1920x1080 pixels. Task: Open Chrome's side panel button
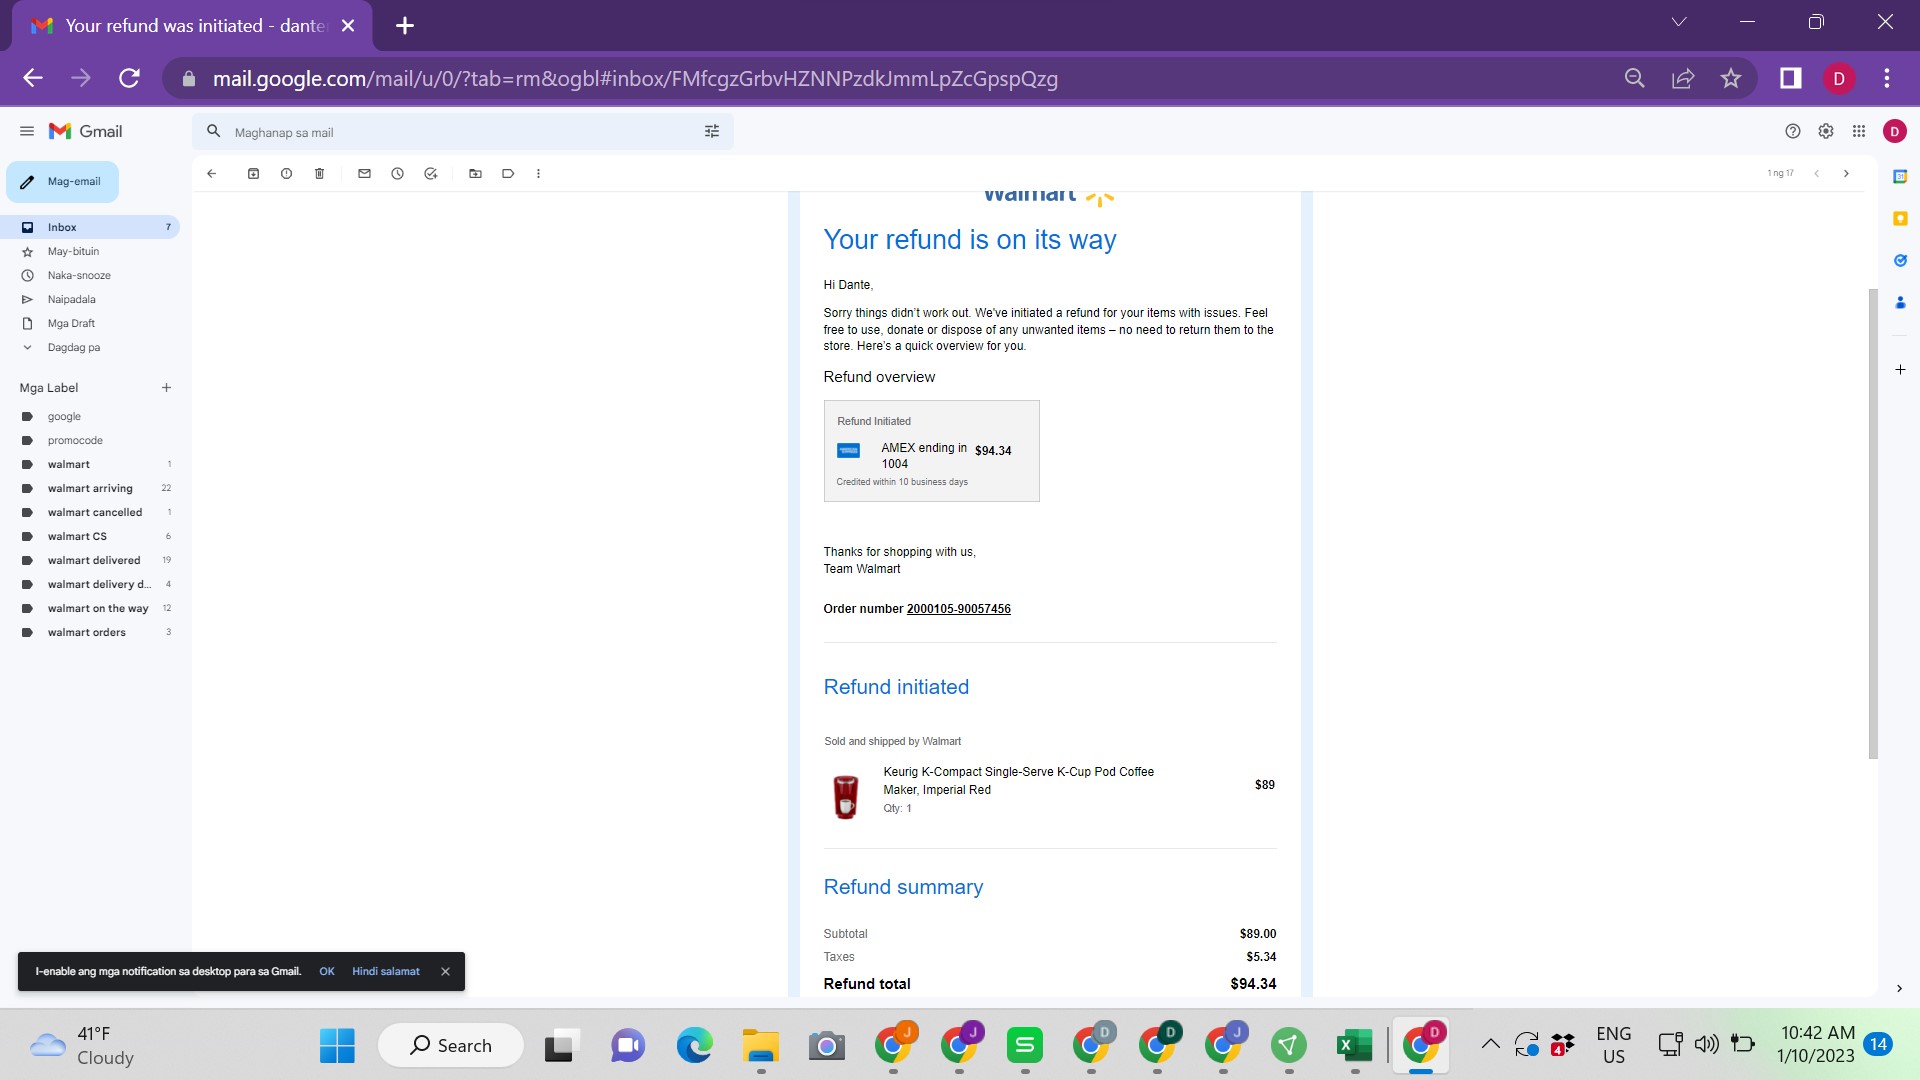click(x=1790, y=78)
